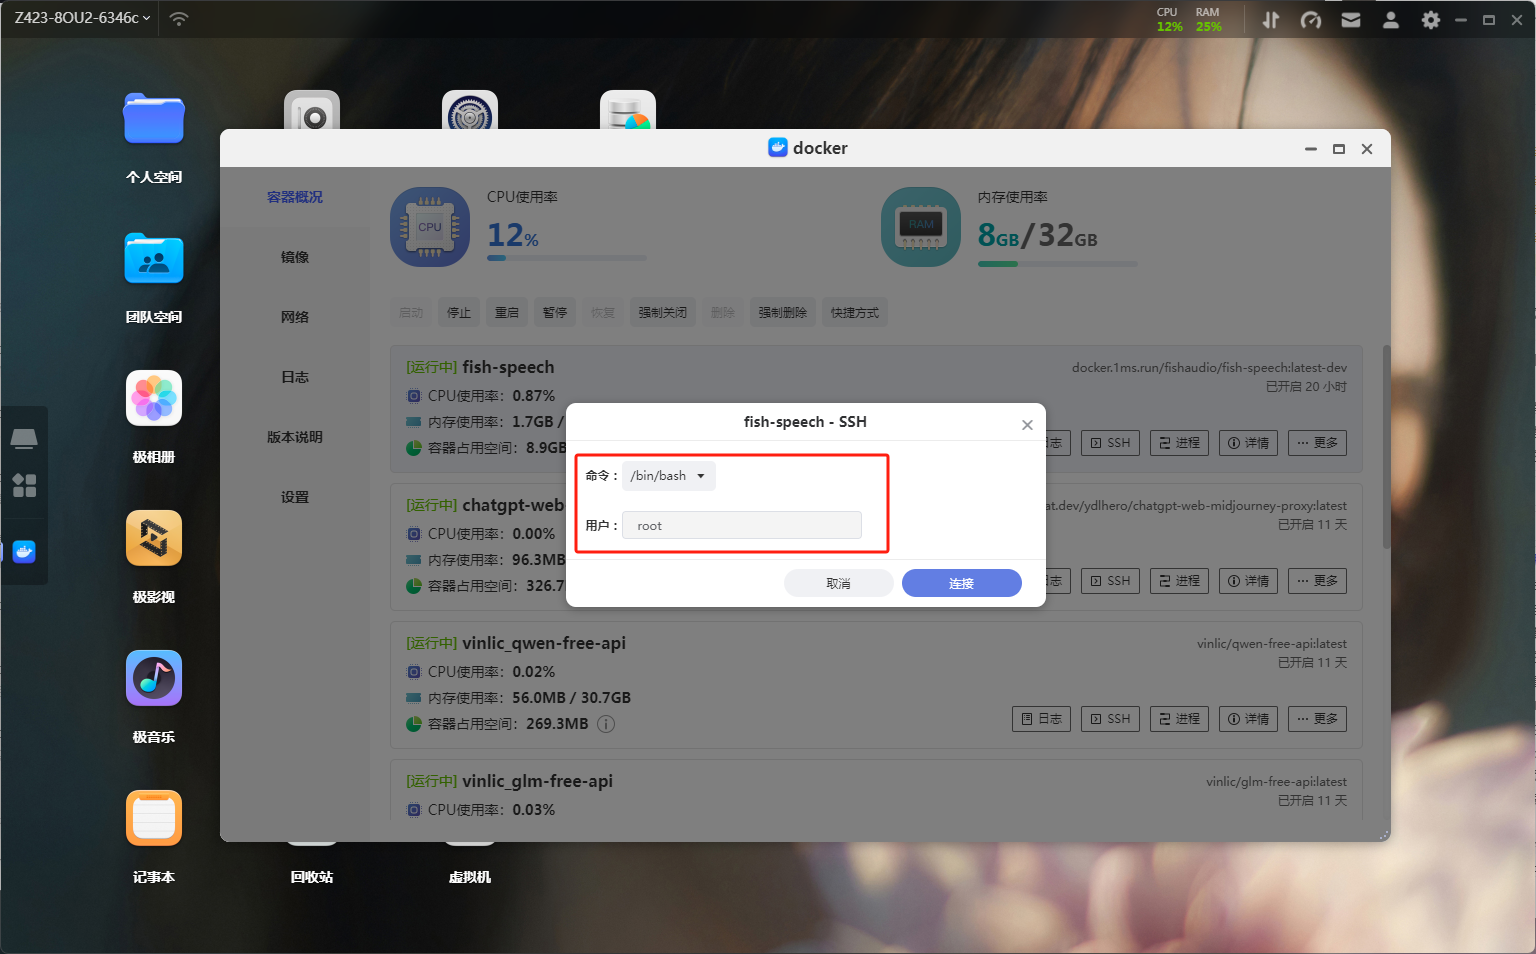The width and height of the screenshot is (1536, 954).
Task: Click the 删除 toolbar button
Action: (723, 312)
